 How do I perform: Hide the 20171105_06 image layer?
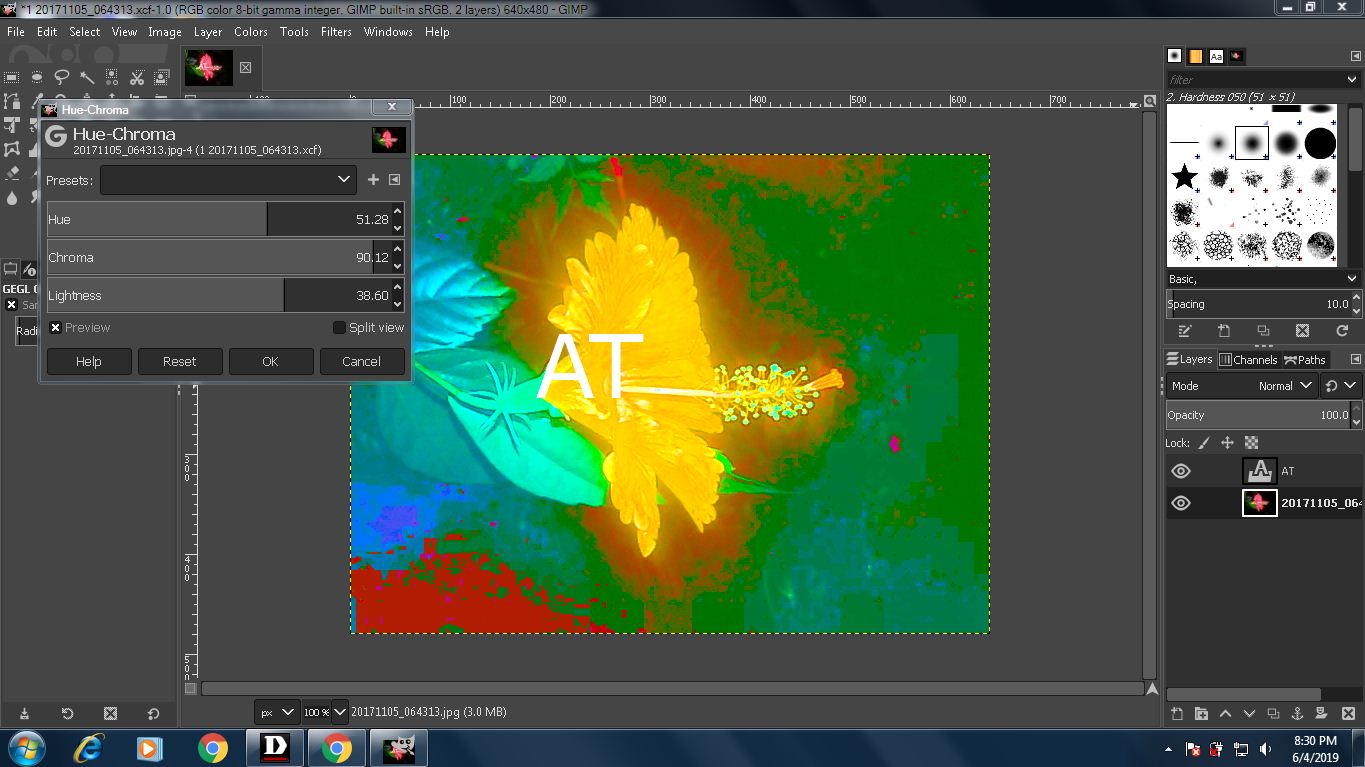pos(1181,503)
